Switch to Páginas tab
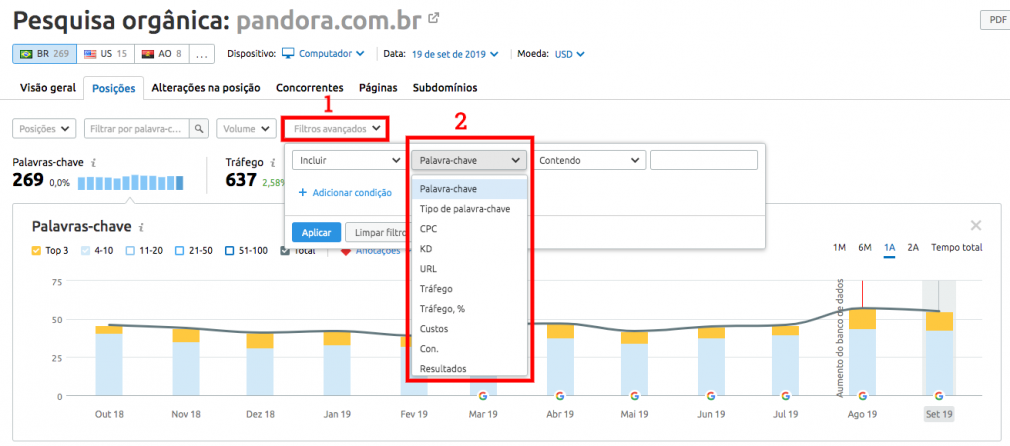Viewport: 1010px width, 446px height. 378,88
